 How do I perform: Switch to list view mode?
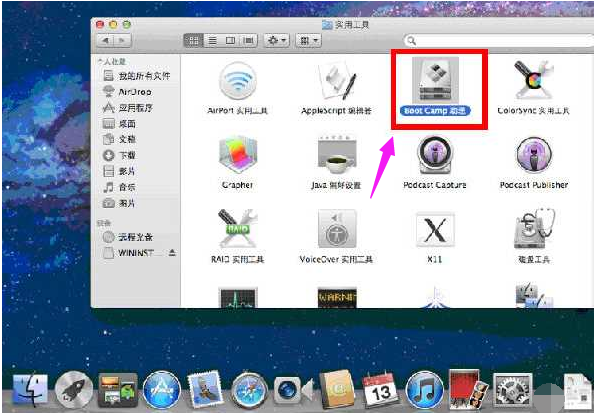[213, 41]
